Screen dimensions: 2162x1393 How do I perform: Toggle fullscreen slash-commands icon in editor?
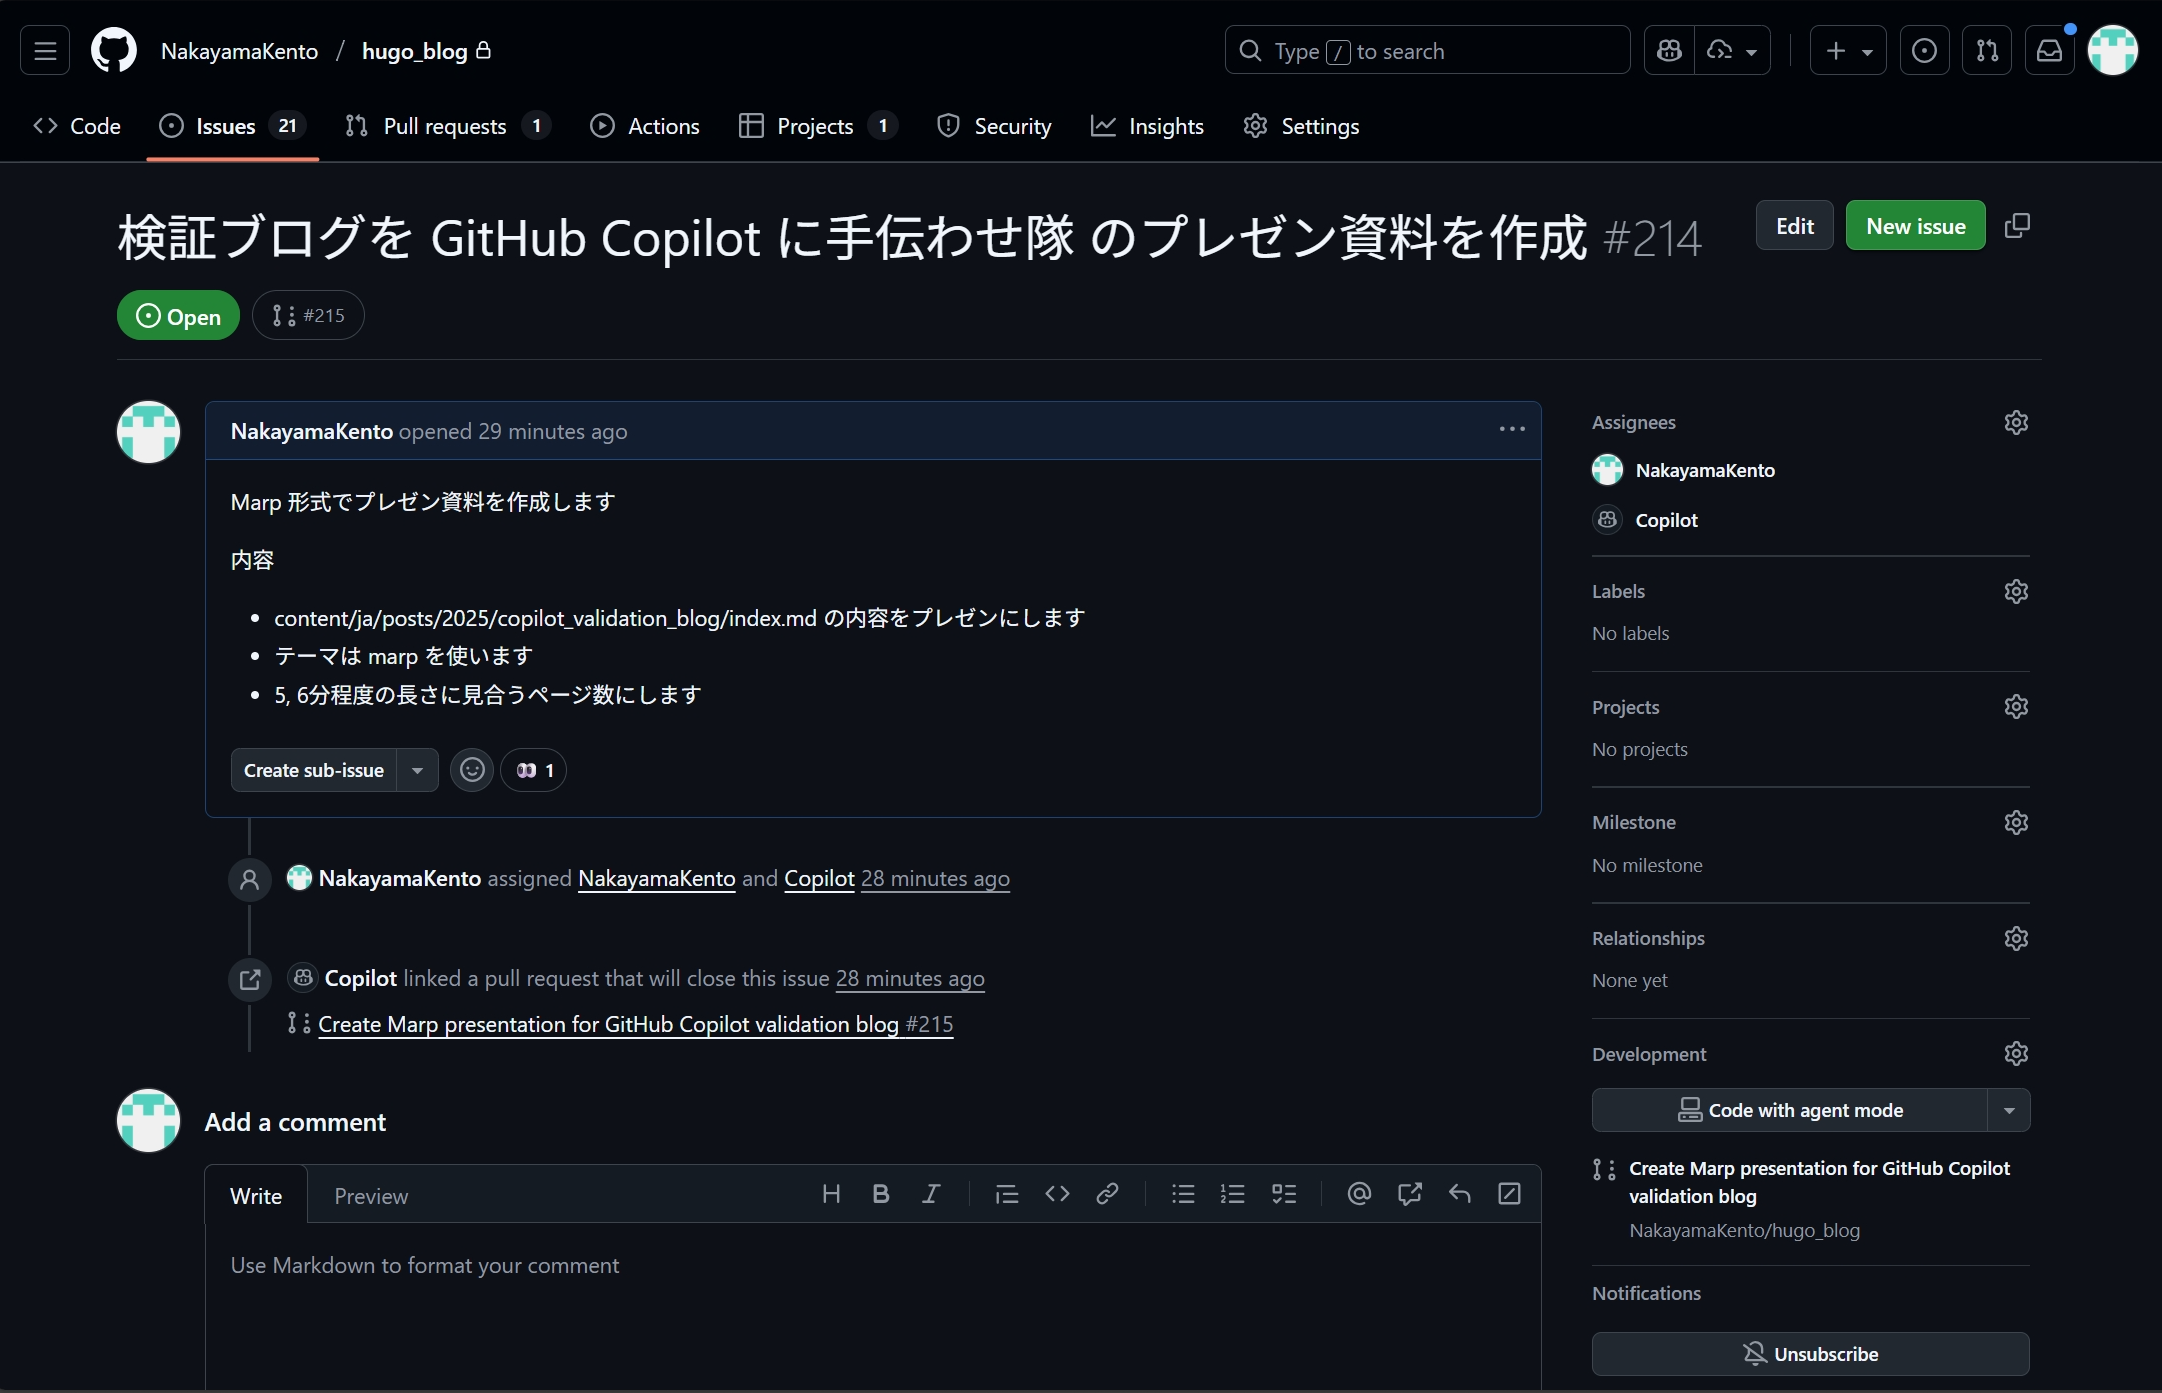click(1509, 1194)
